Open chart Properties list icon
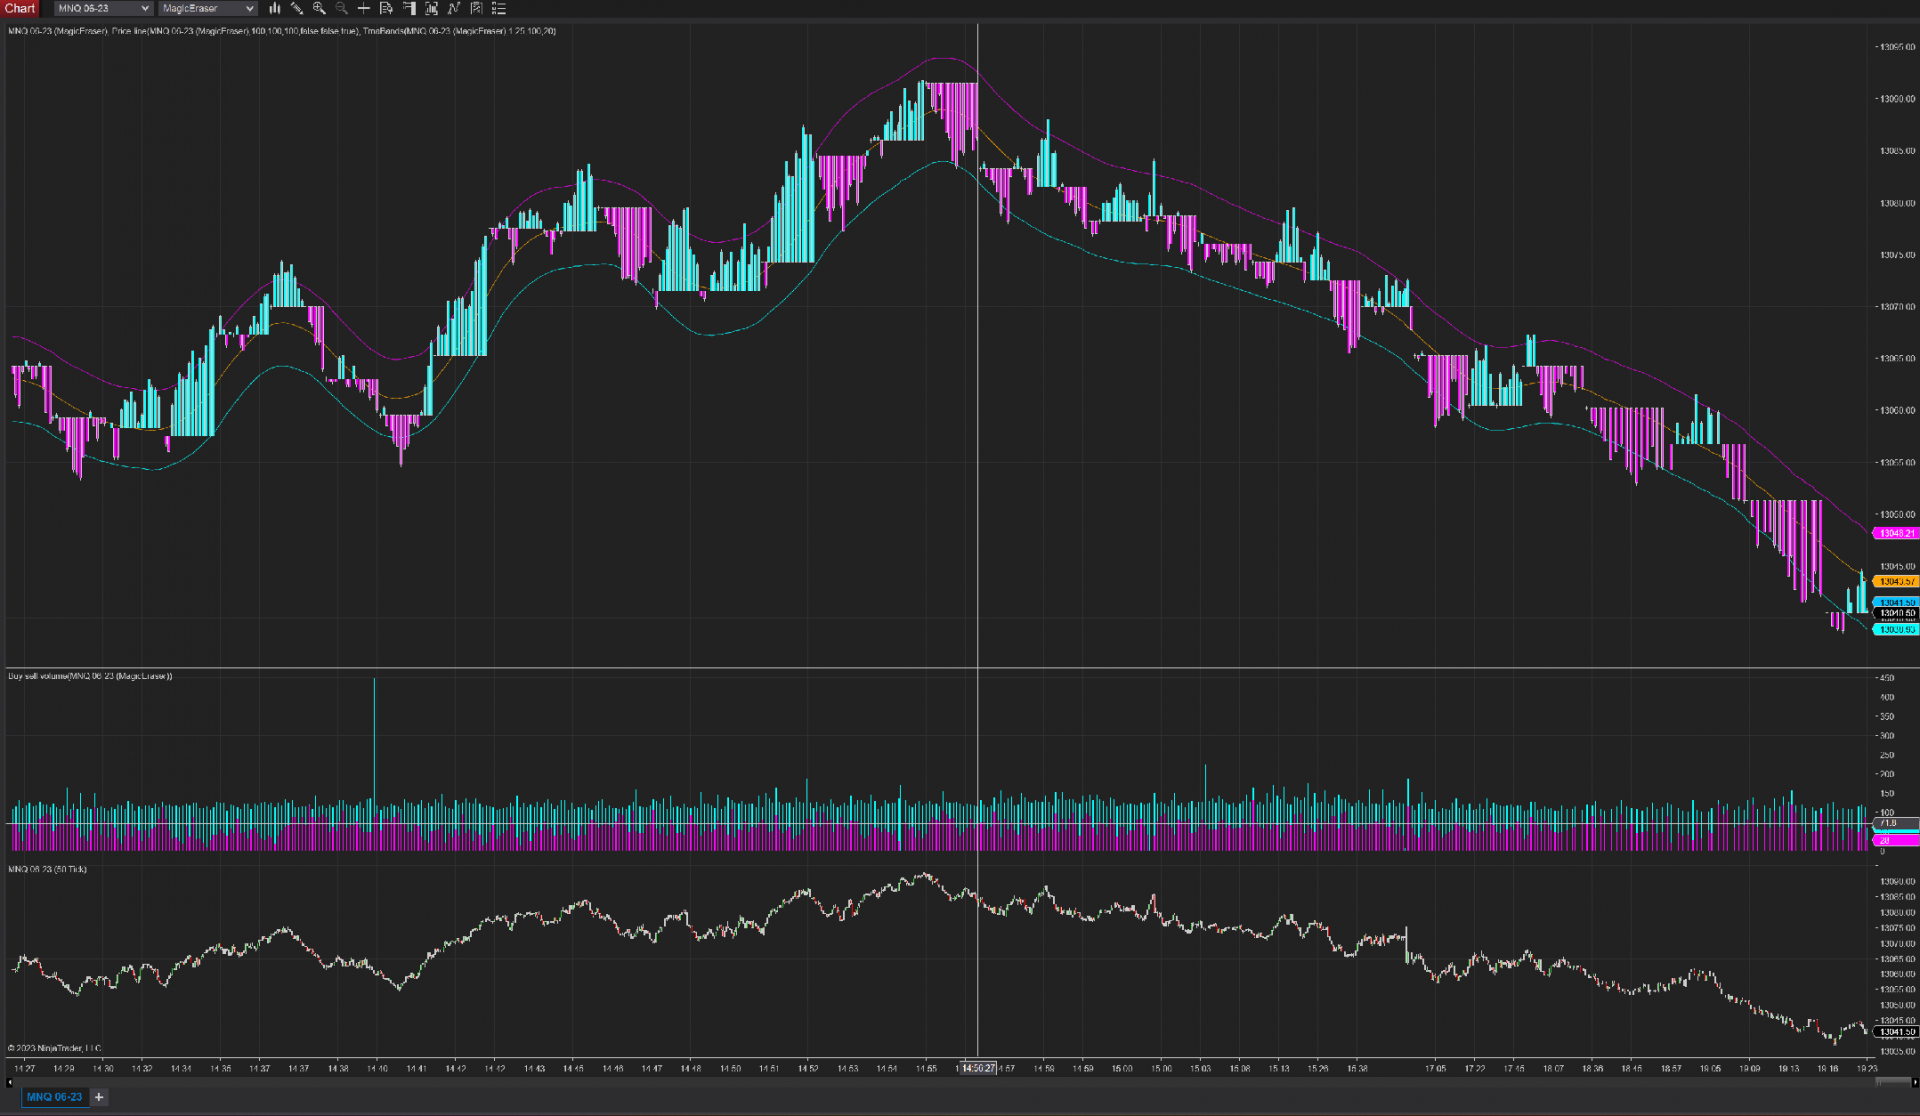 click(499, 8)
